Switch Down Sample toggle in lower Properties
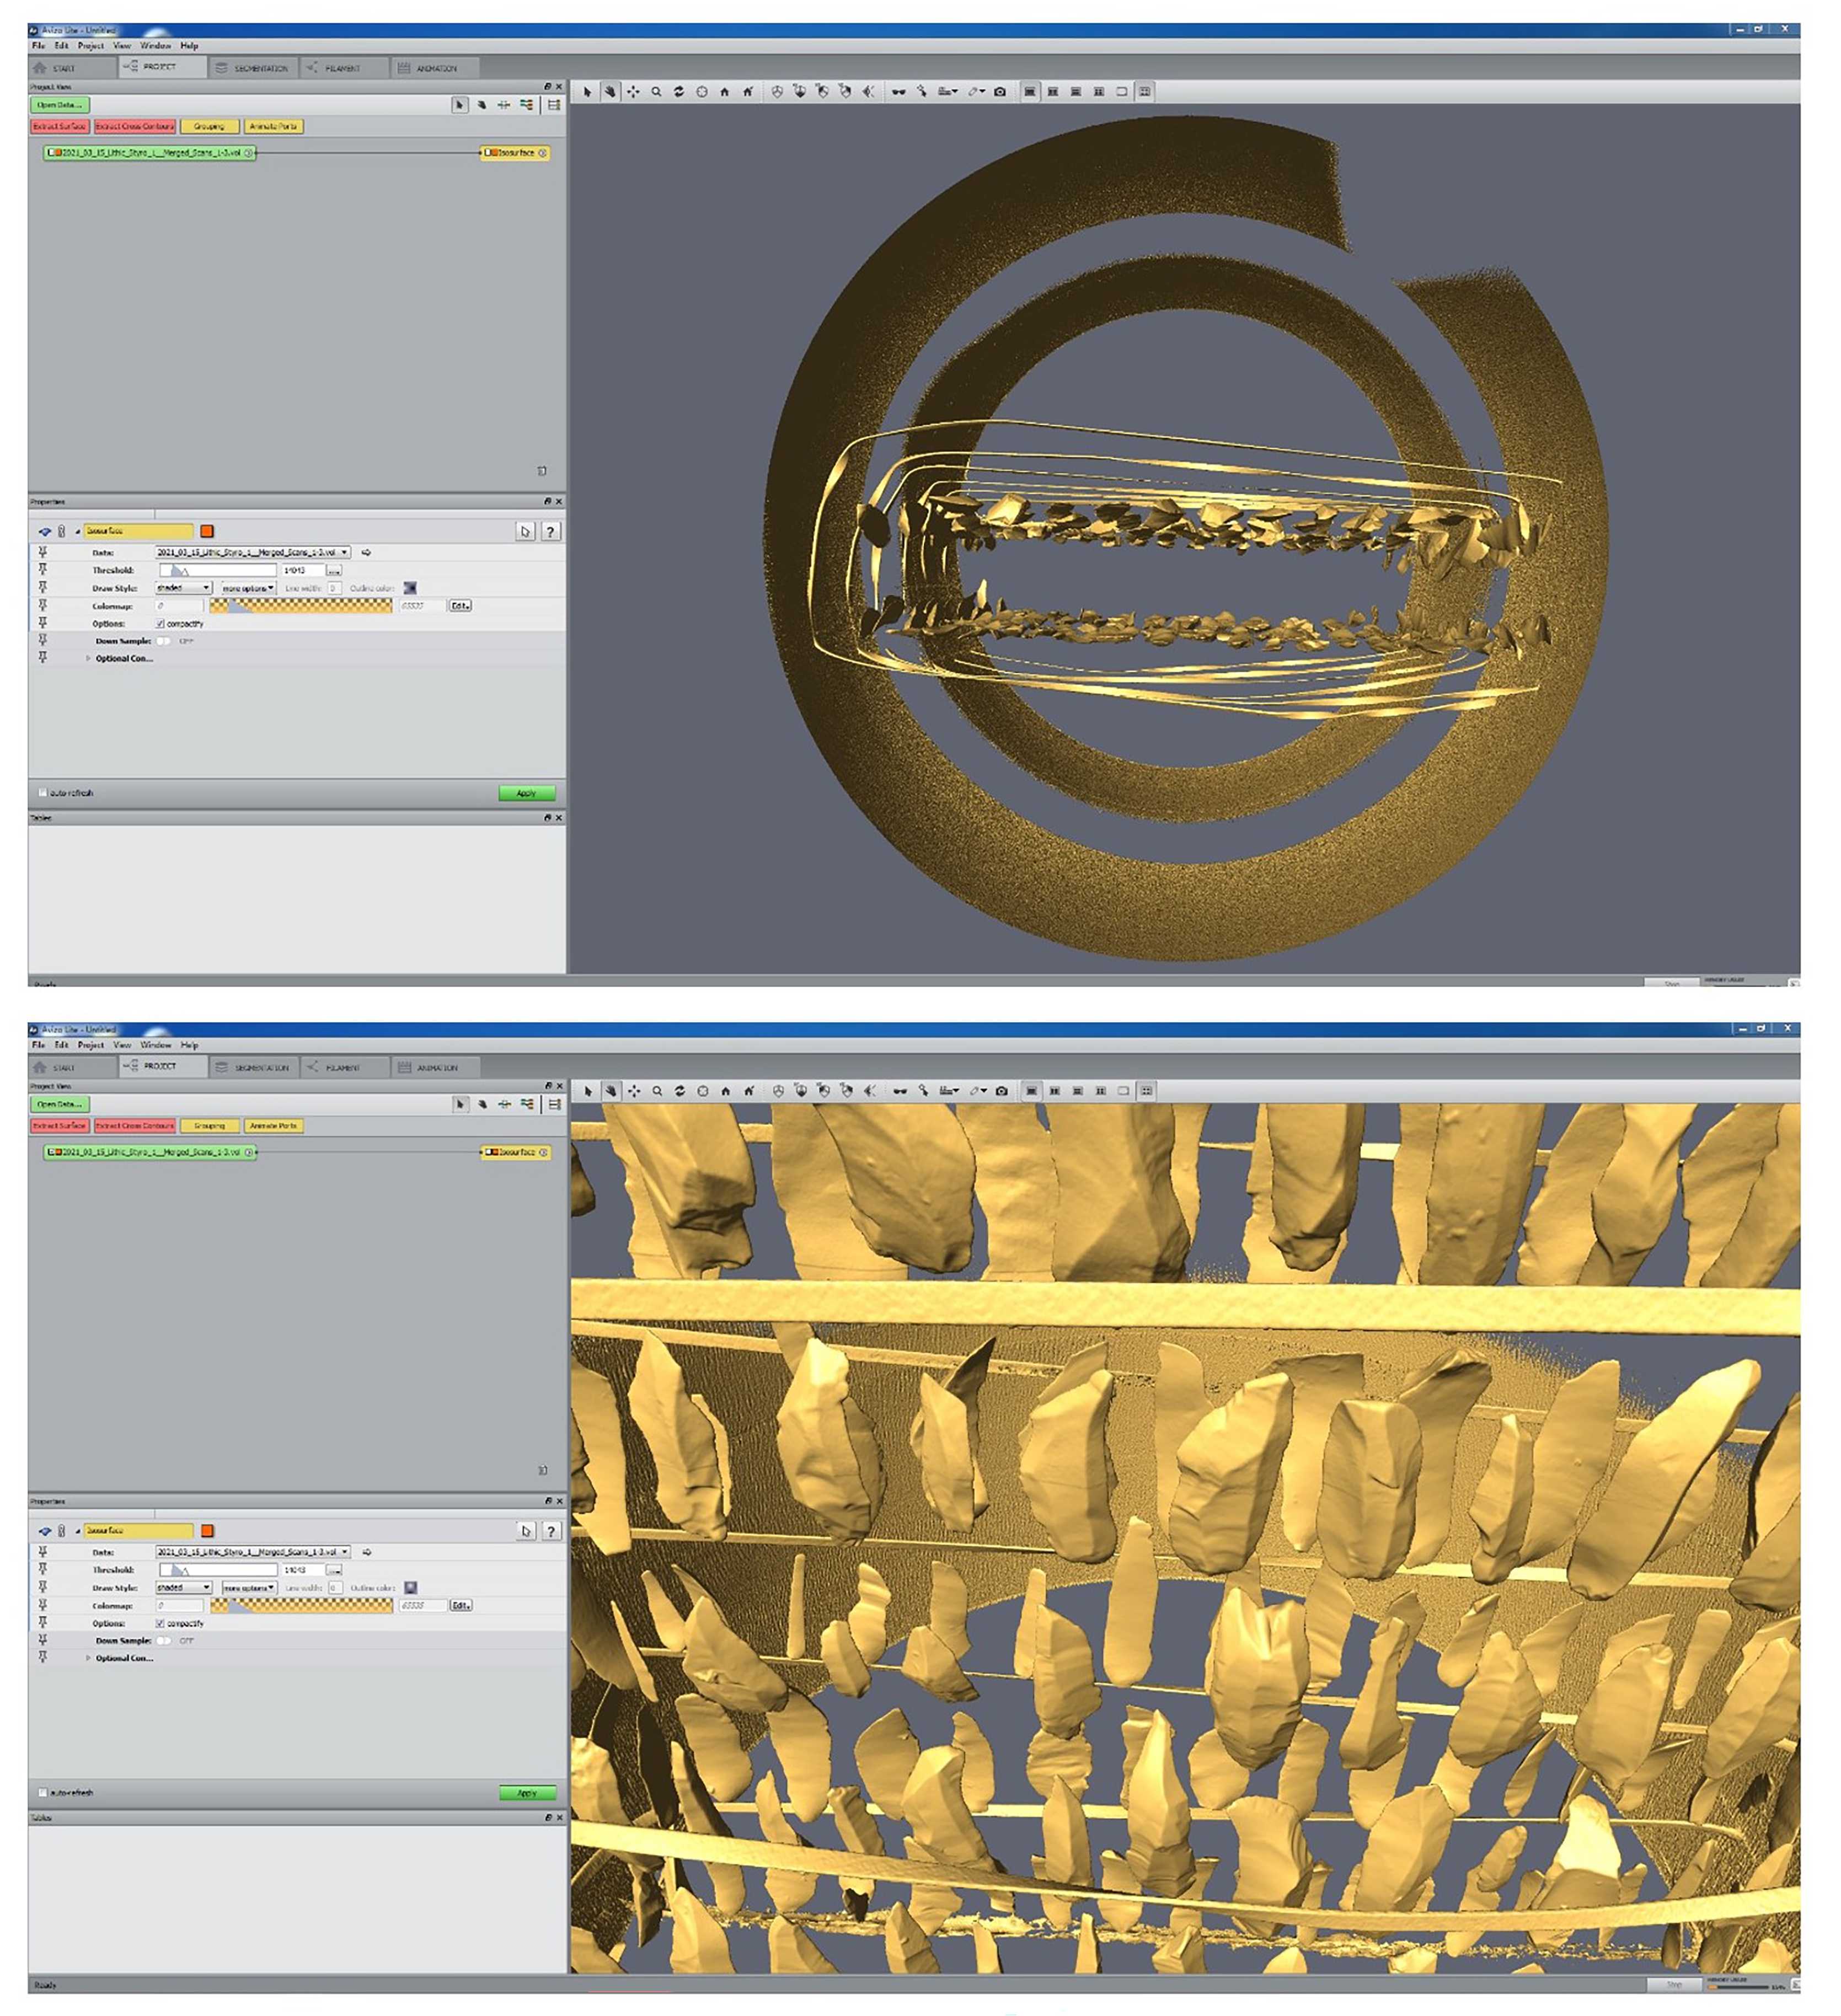This screenshot has height=2016, width=1841. pyautogui.click(x=163, y=1641)
